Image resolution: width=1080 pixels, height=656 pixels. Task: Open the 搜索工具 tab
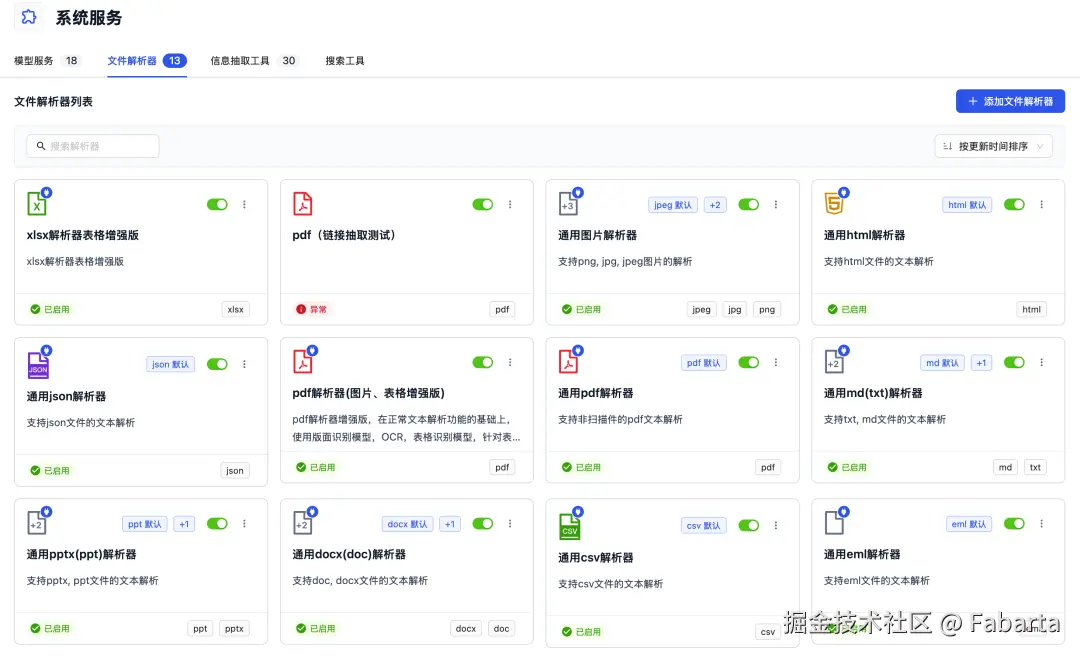[x=345, y=61]
